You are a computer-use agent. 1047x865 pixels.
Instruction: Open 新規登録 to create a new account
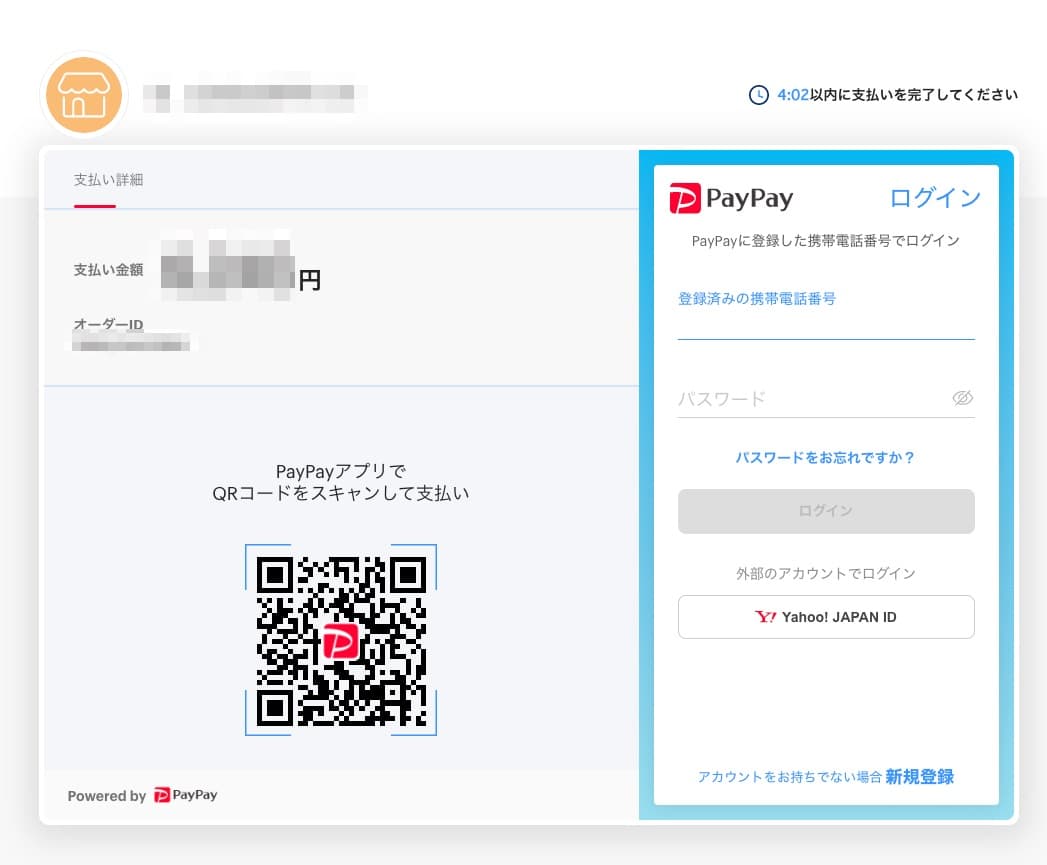[918, 777]
